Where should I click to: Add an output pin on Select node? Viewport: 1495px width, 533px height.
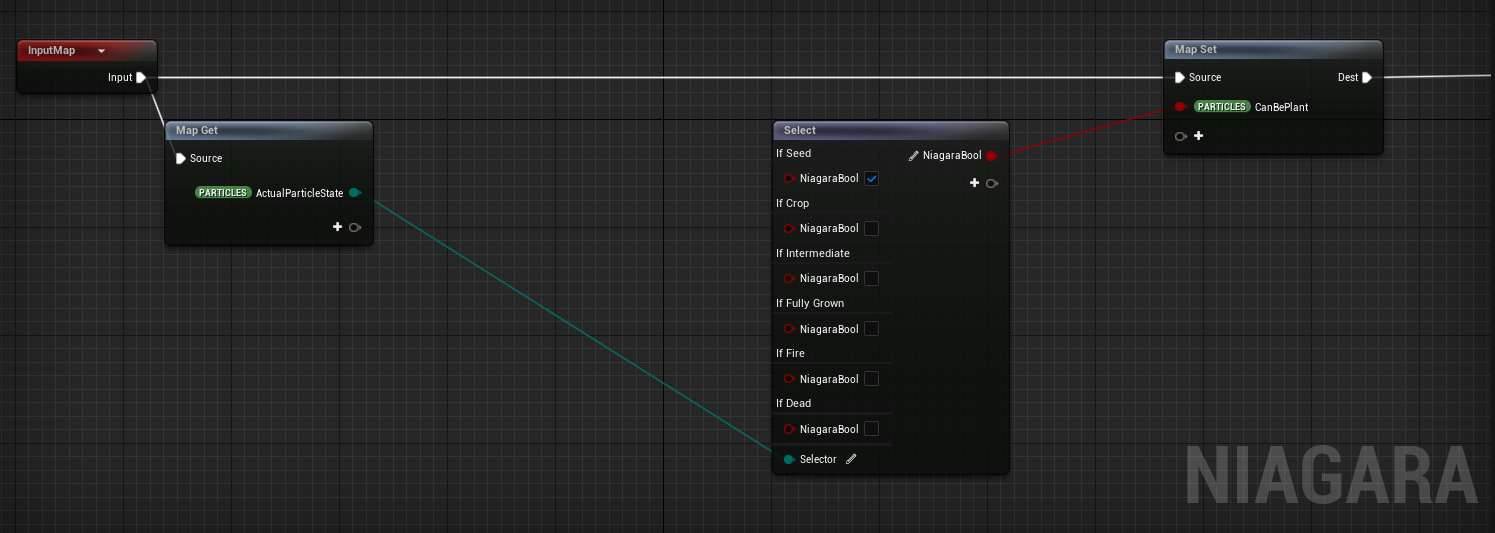[x=975, y=183]
